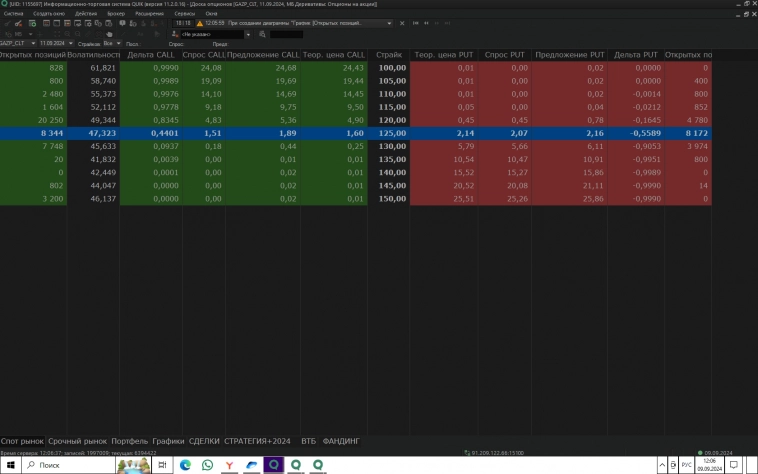758x474 pixels.
Task: Select the Графики bottom tab
Action: click(168, 440)
